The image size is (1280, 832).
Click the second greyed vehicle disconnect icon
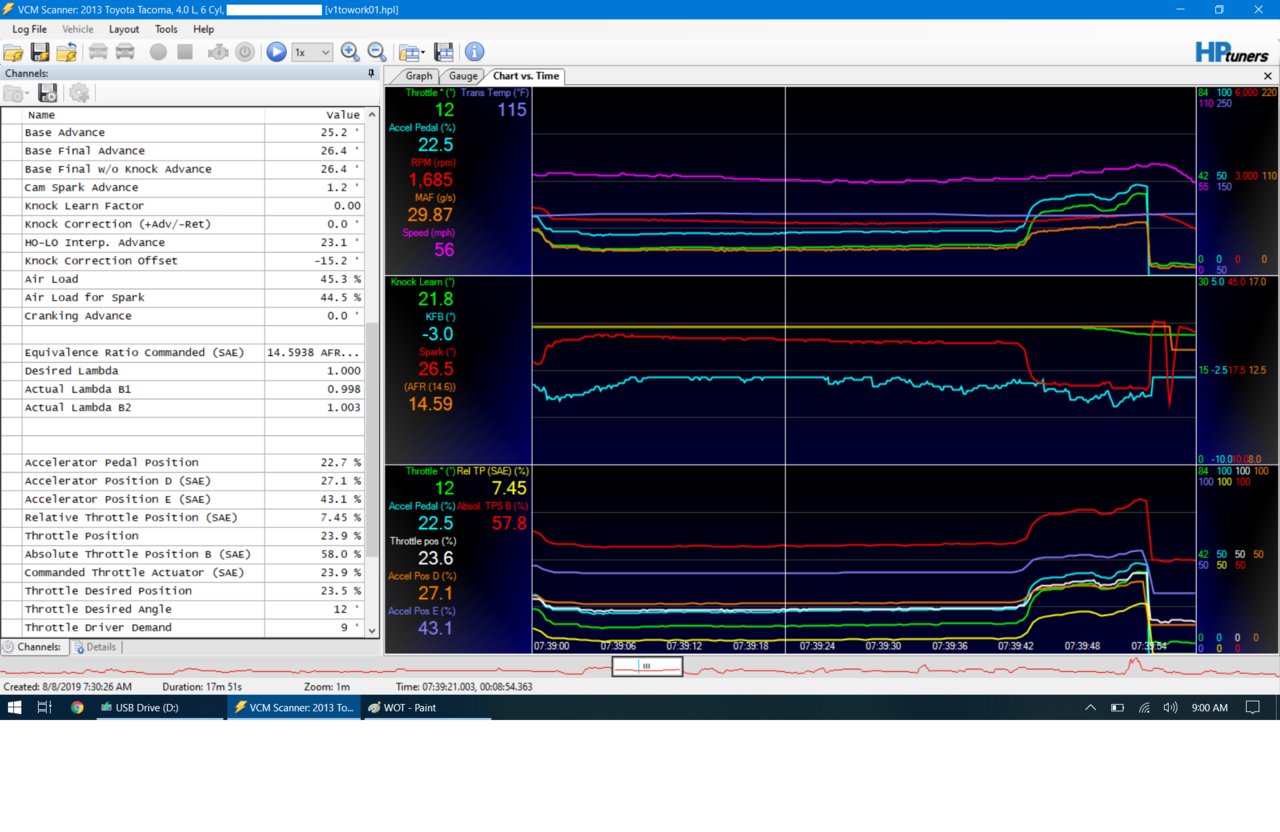coord(125,52)
